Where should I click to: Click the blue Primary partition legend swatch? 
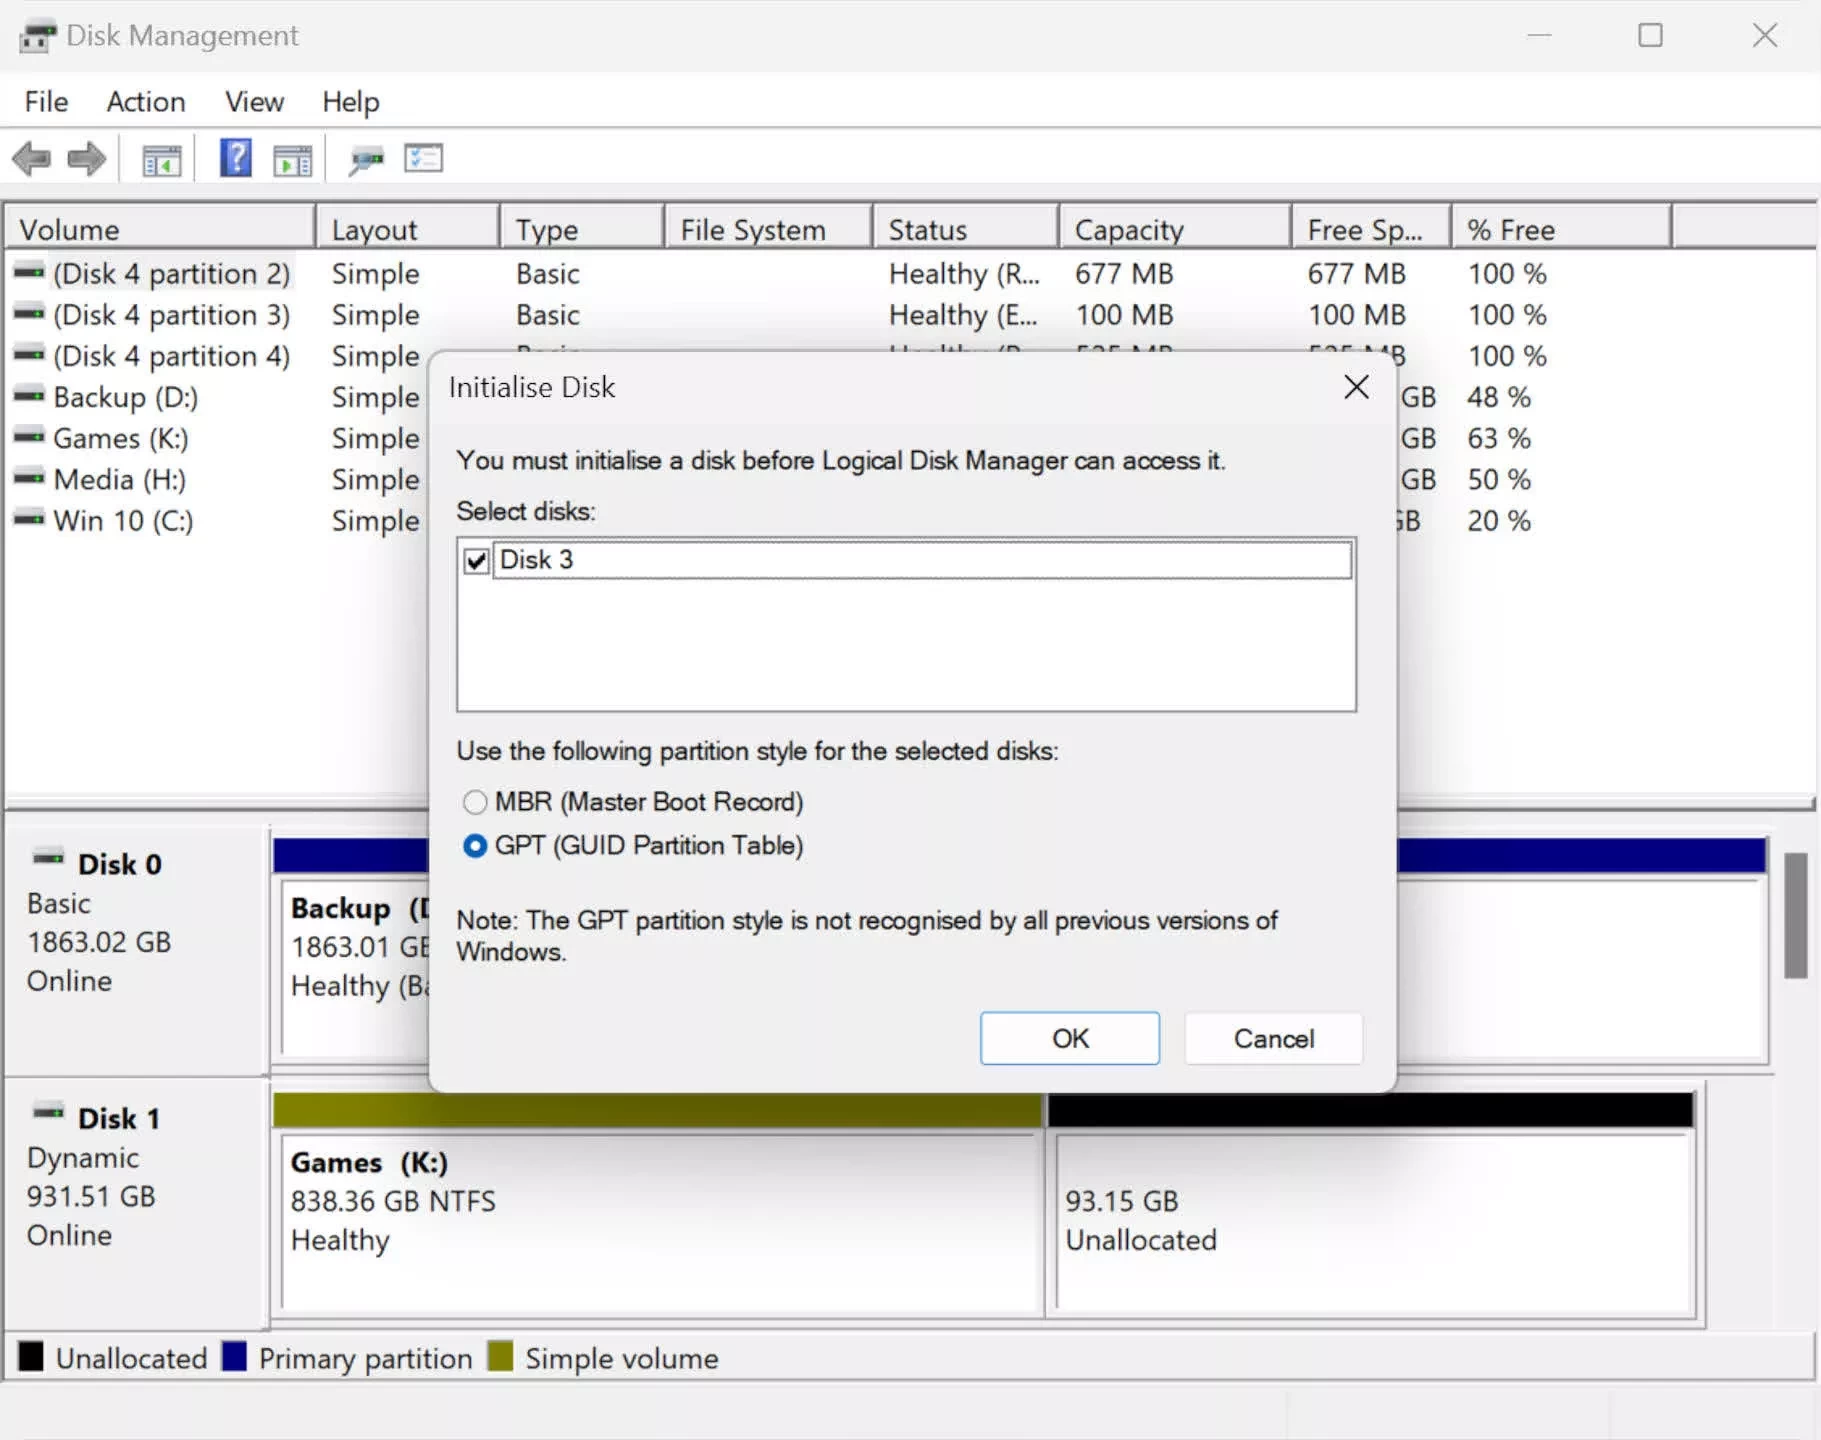click(234, 1357)
